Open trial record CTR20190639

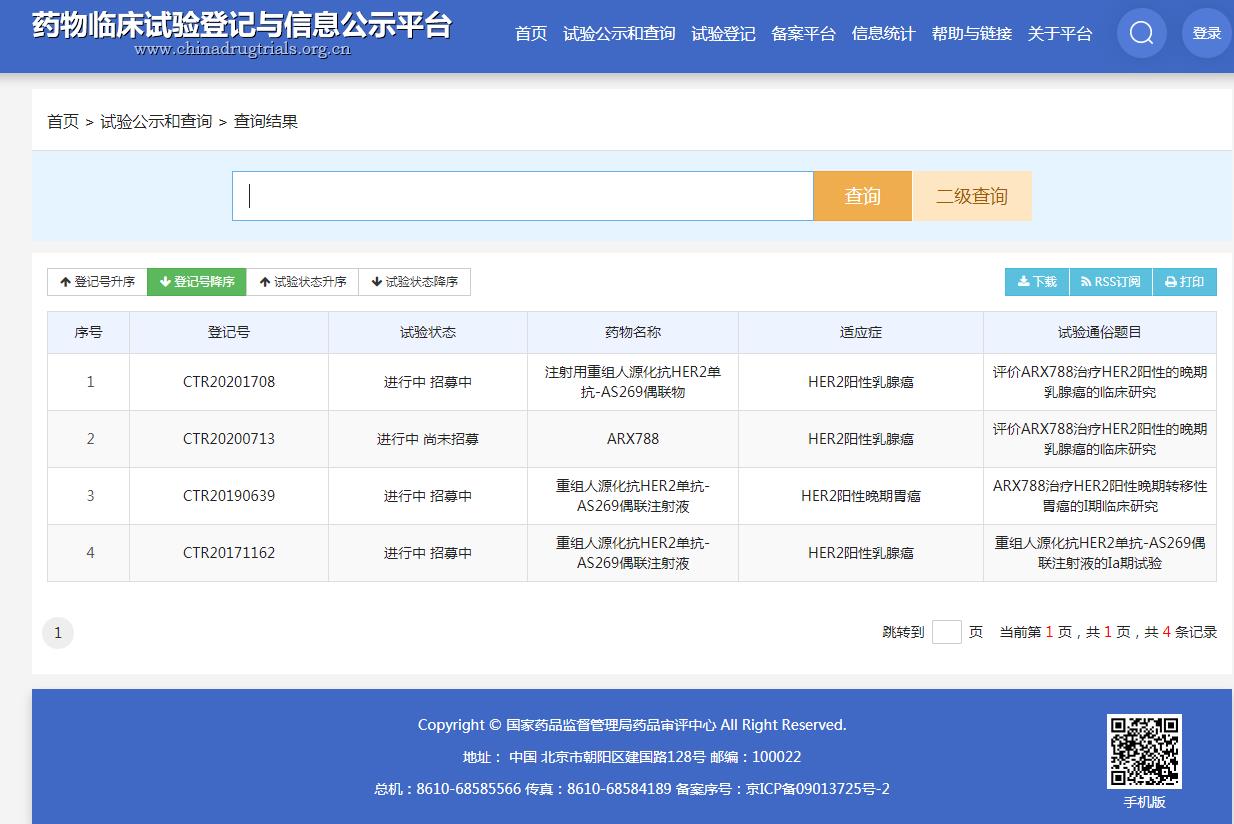click(x=228, y=496)
